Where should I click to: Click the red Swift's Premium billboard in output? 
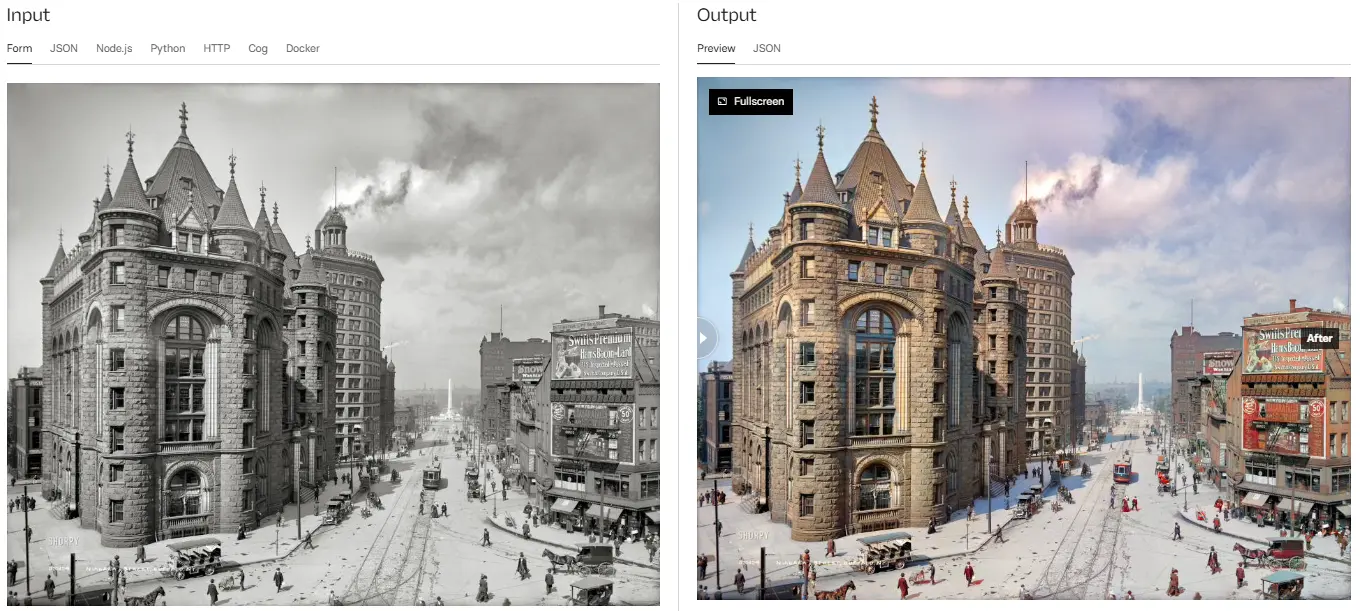1284,350
